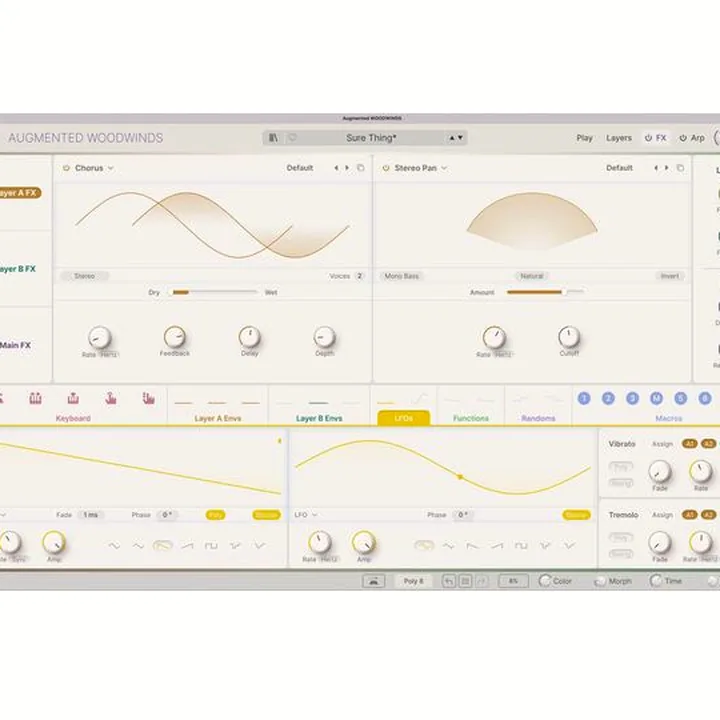Switch to the Play view
Viewport: 720px width, 720px height.
click(585, 138)
